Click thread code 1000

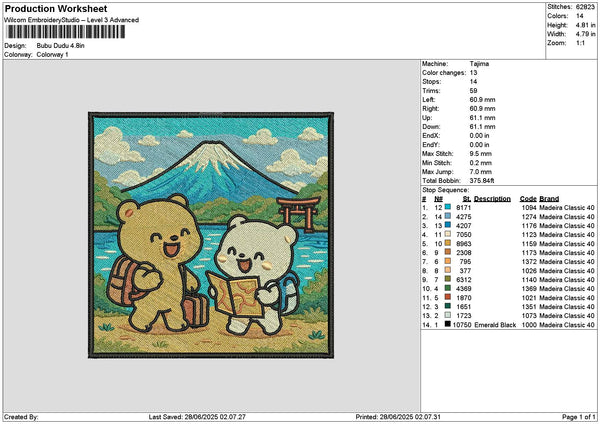[x=529, y=325]
